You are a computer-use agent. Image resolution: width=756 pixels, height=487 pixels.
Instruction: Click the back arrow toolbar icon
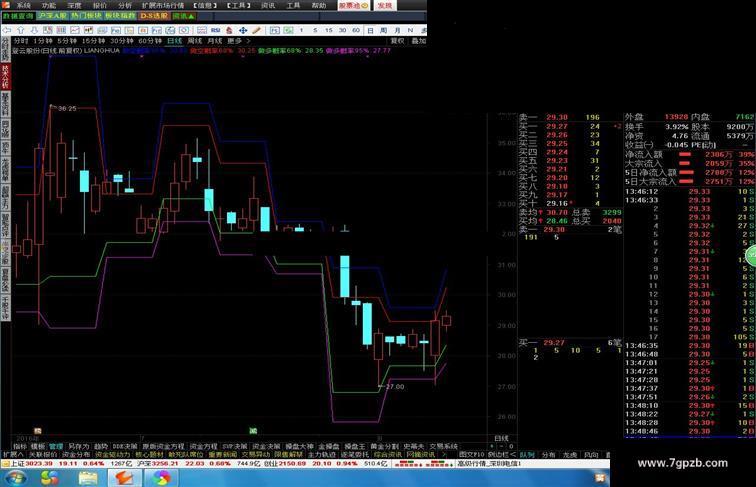tap(7, 30)
